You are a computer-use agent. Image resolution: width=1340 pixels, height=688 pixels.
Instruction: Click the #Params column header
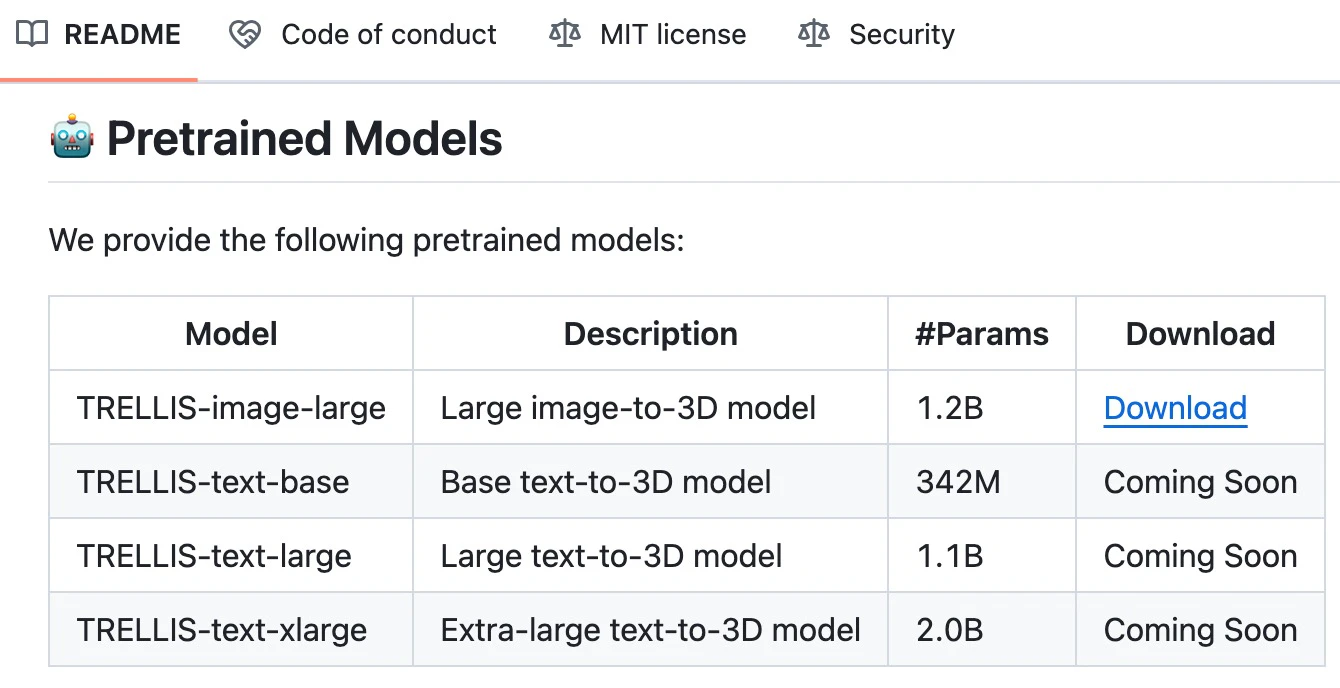coord(982,334)
